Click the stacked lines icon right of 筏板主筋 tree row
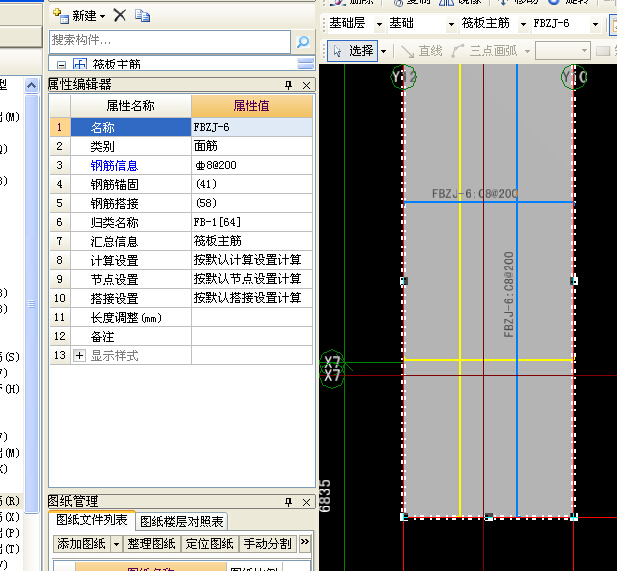The width and height of the screenshot is (617, 571). (x=306, y=63)
